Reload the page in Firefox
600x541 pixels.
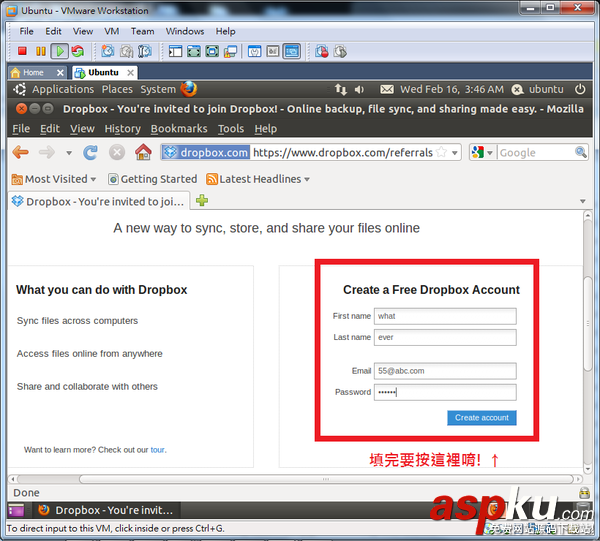90,152
